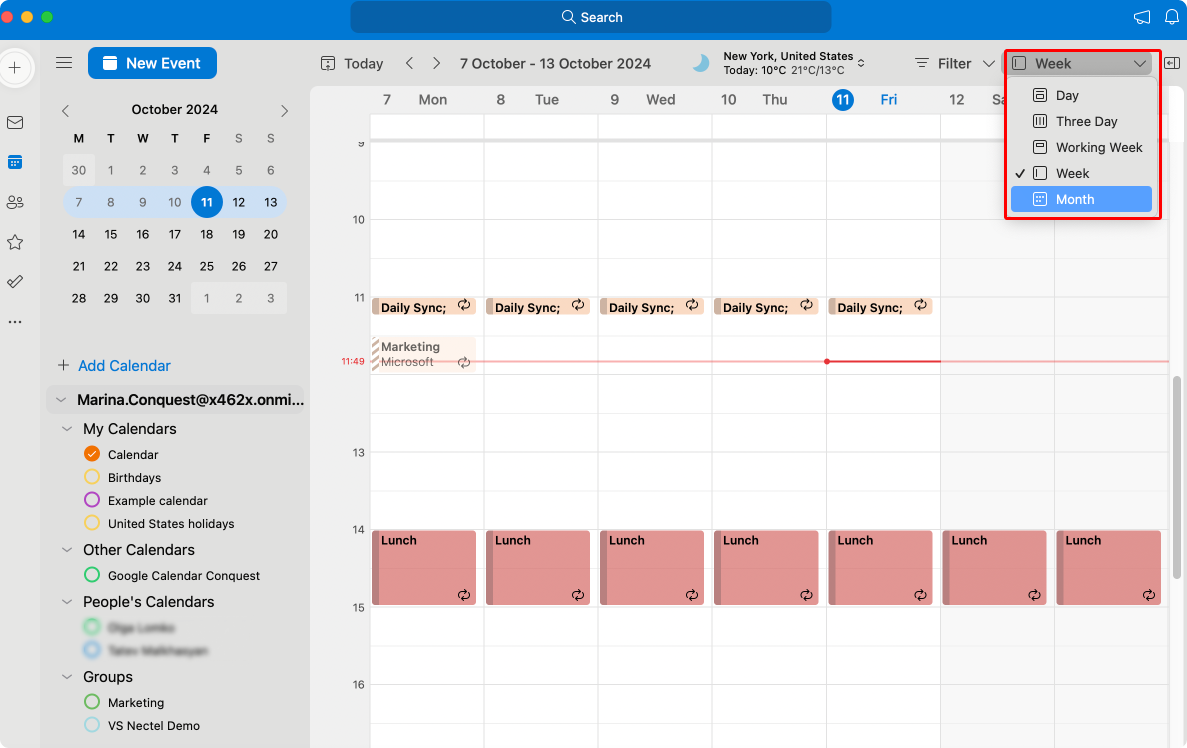This screenshot has width=1187, height=748.
Task: Open the Calendar view in the sidebar
Action: click(15, 162)
